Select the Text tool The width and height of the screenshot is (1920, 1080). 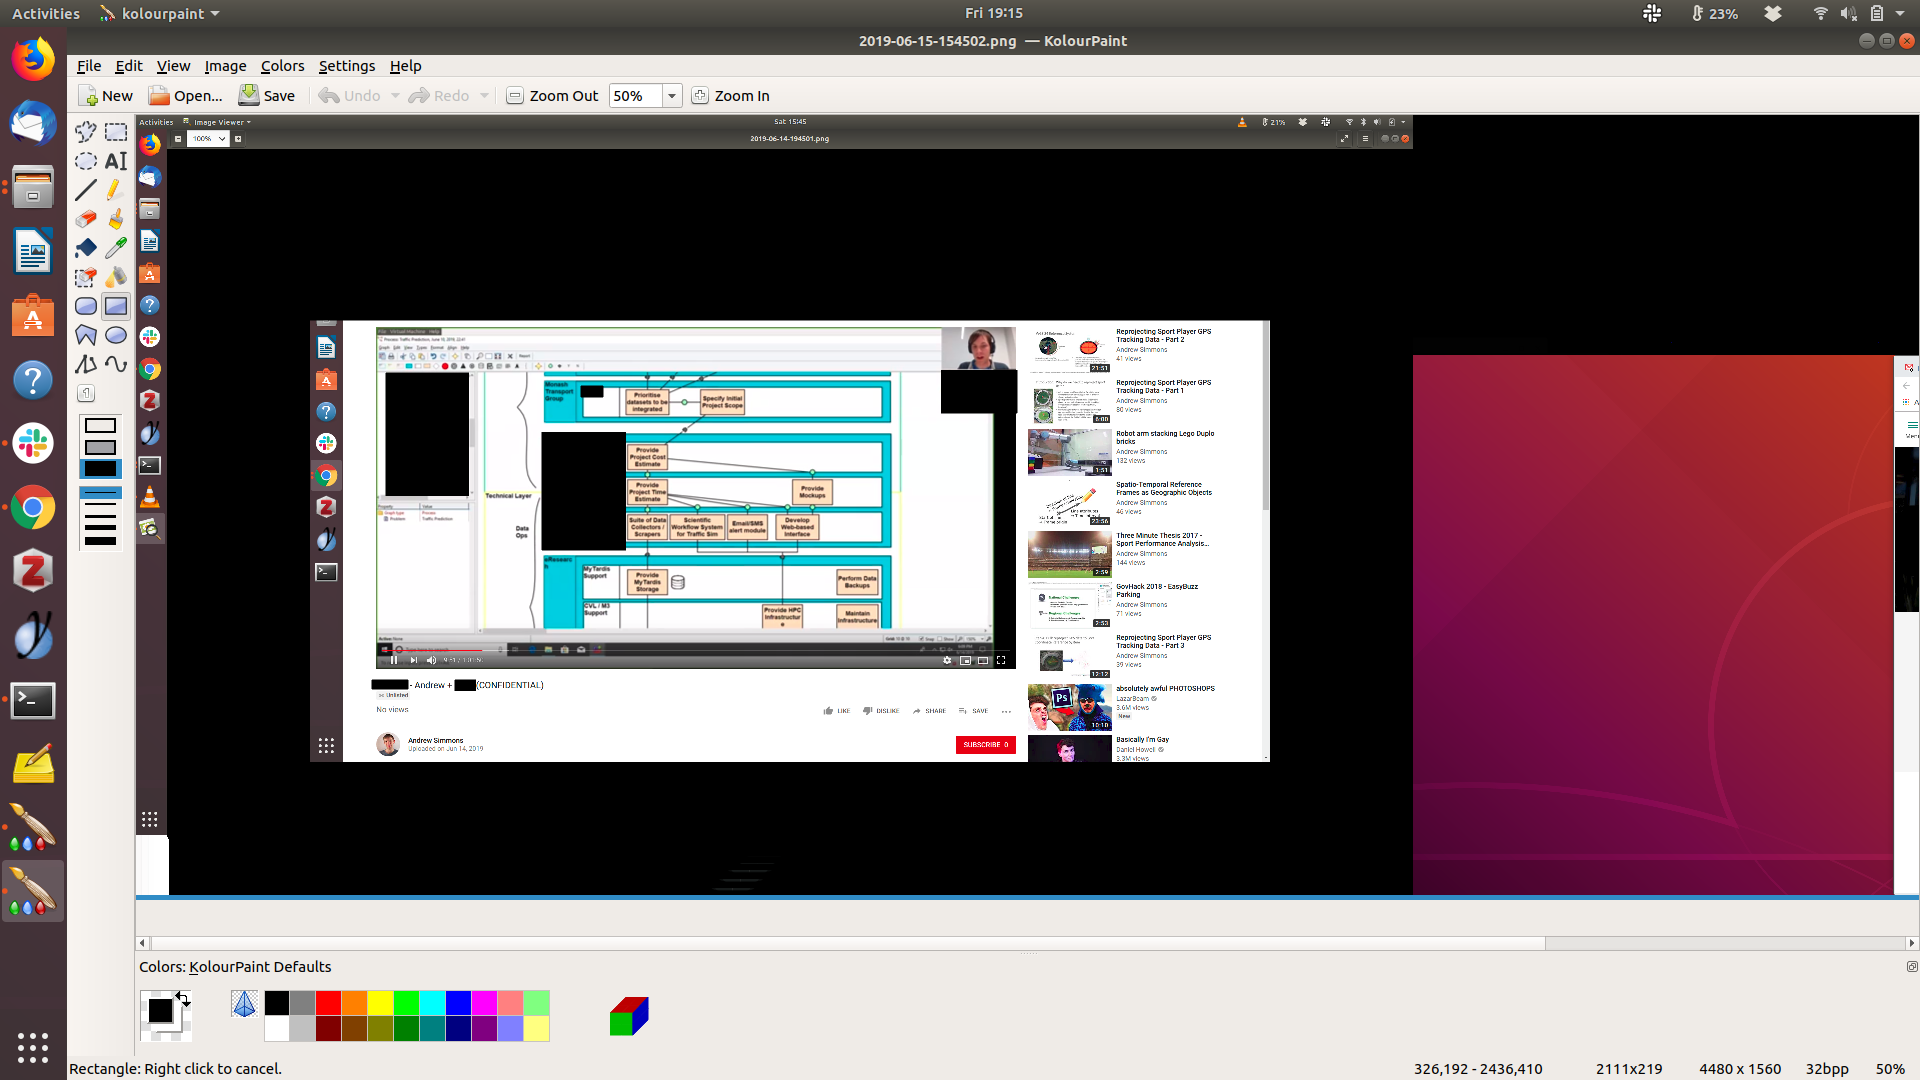pyautogui.click(x=116, y=161)
